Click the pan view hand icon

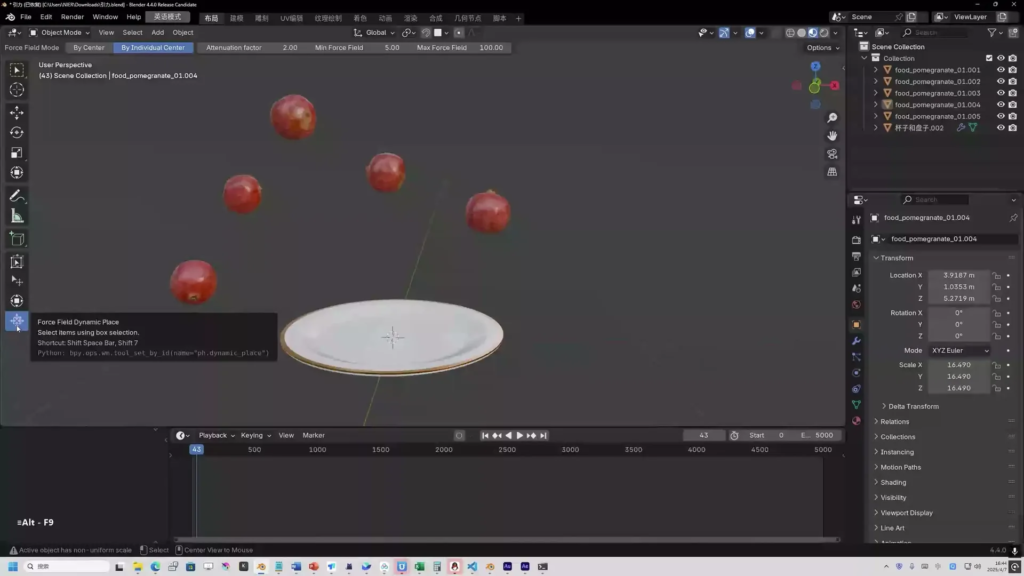point(832,136)
